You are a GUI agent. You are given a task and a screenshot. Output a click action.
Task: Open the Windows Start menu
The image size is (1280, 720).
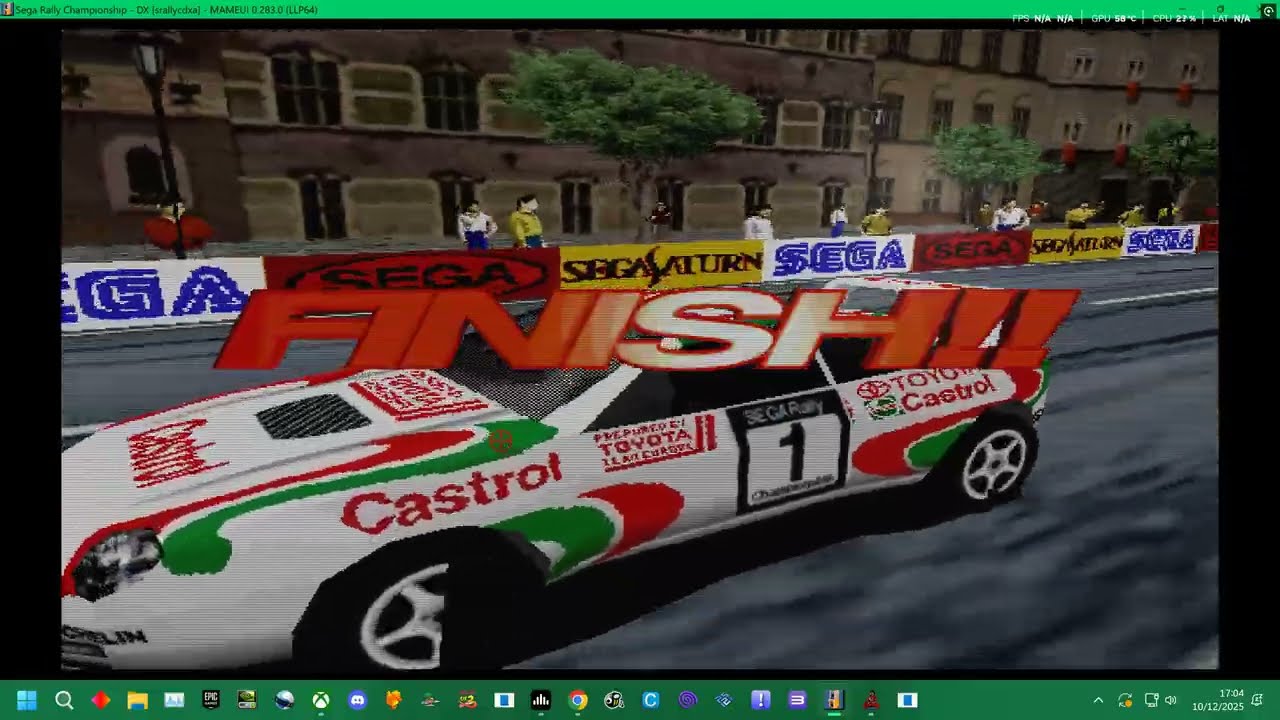(x=27, y=700)
